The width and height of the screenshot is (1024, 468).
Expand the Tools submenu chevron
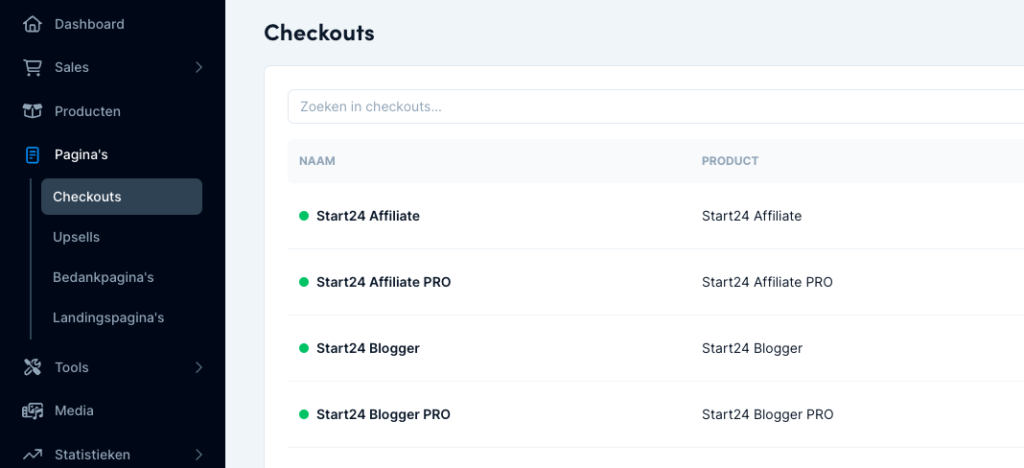click(x=199, y=368)
